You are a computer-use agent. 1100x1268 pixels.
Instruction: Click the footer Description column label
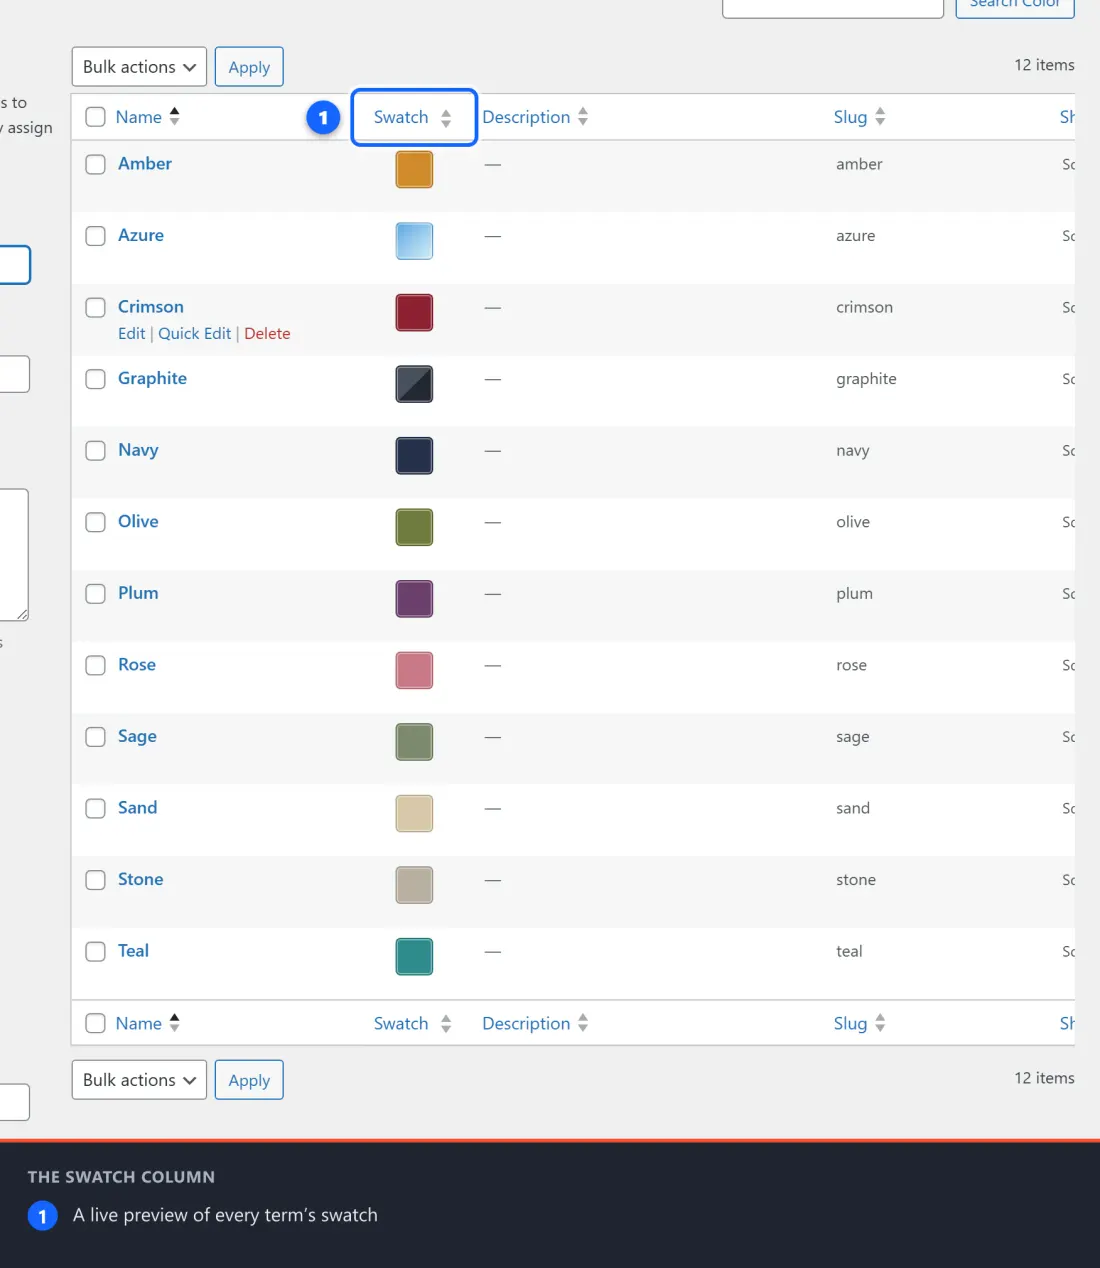(x=526, y=1023)
